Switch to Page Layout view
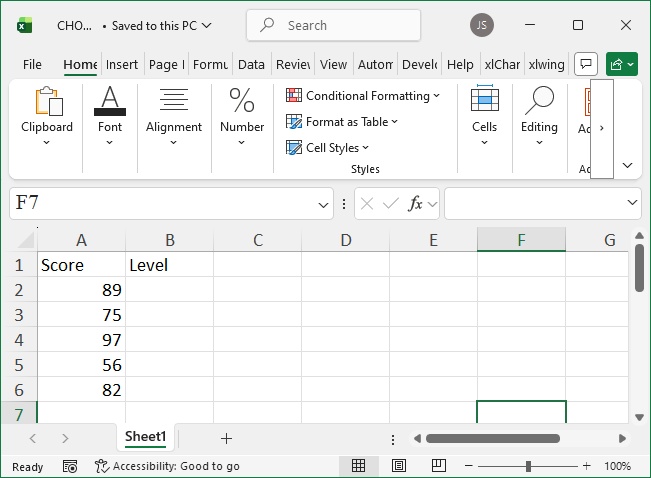This screenshot has height=478, width=651. tap(399, 466)
